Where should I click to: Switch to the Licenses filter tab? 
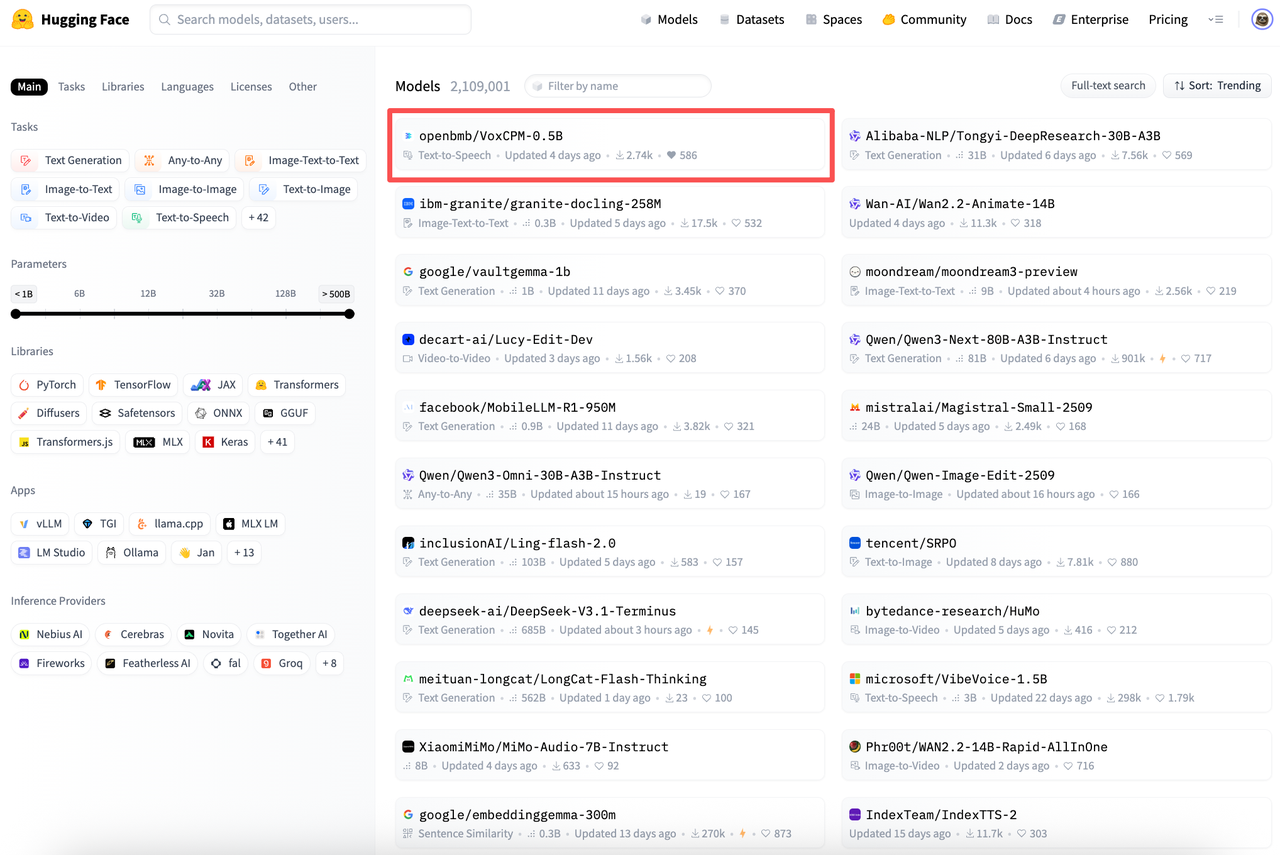[x=251, y=87]
